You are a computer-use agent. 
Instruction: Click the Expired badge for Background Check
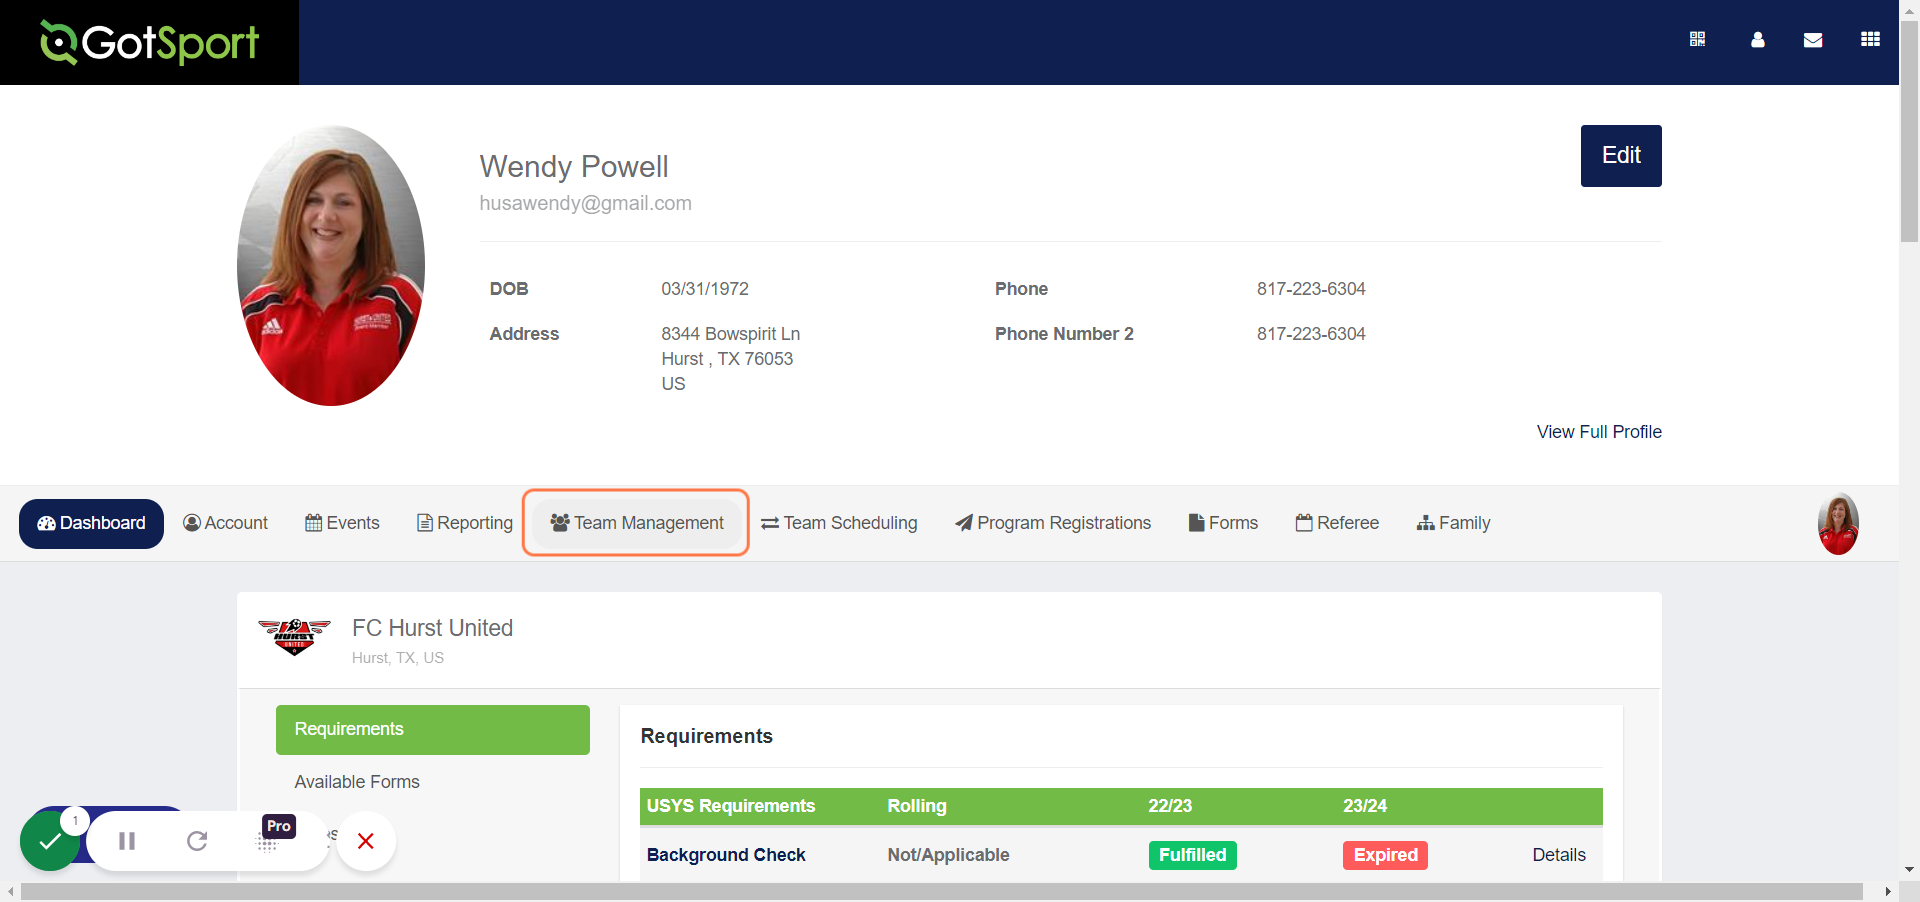click(1385, 855)
